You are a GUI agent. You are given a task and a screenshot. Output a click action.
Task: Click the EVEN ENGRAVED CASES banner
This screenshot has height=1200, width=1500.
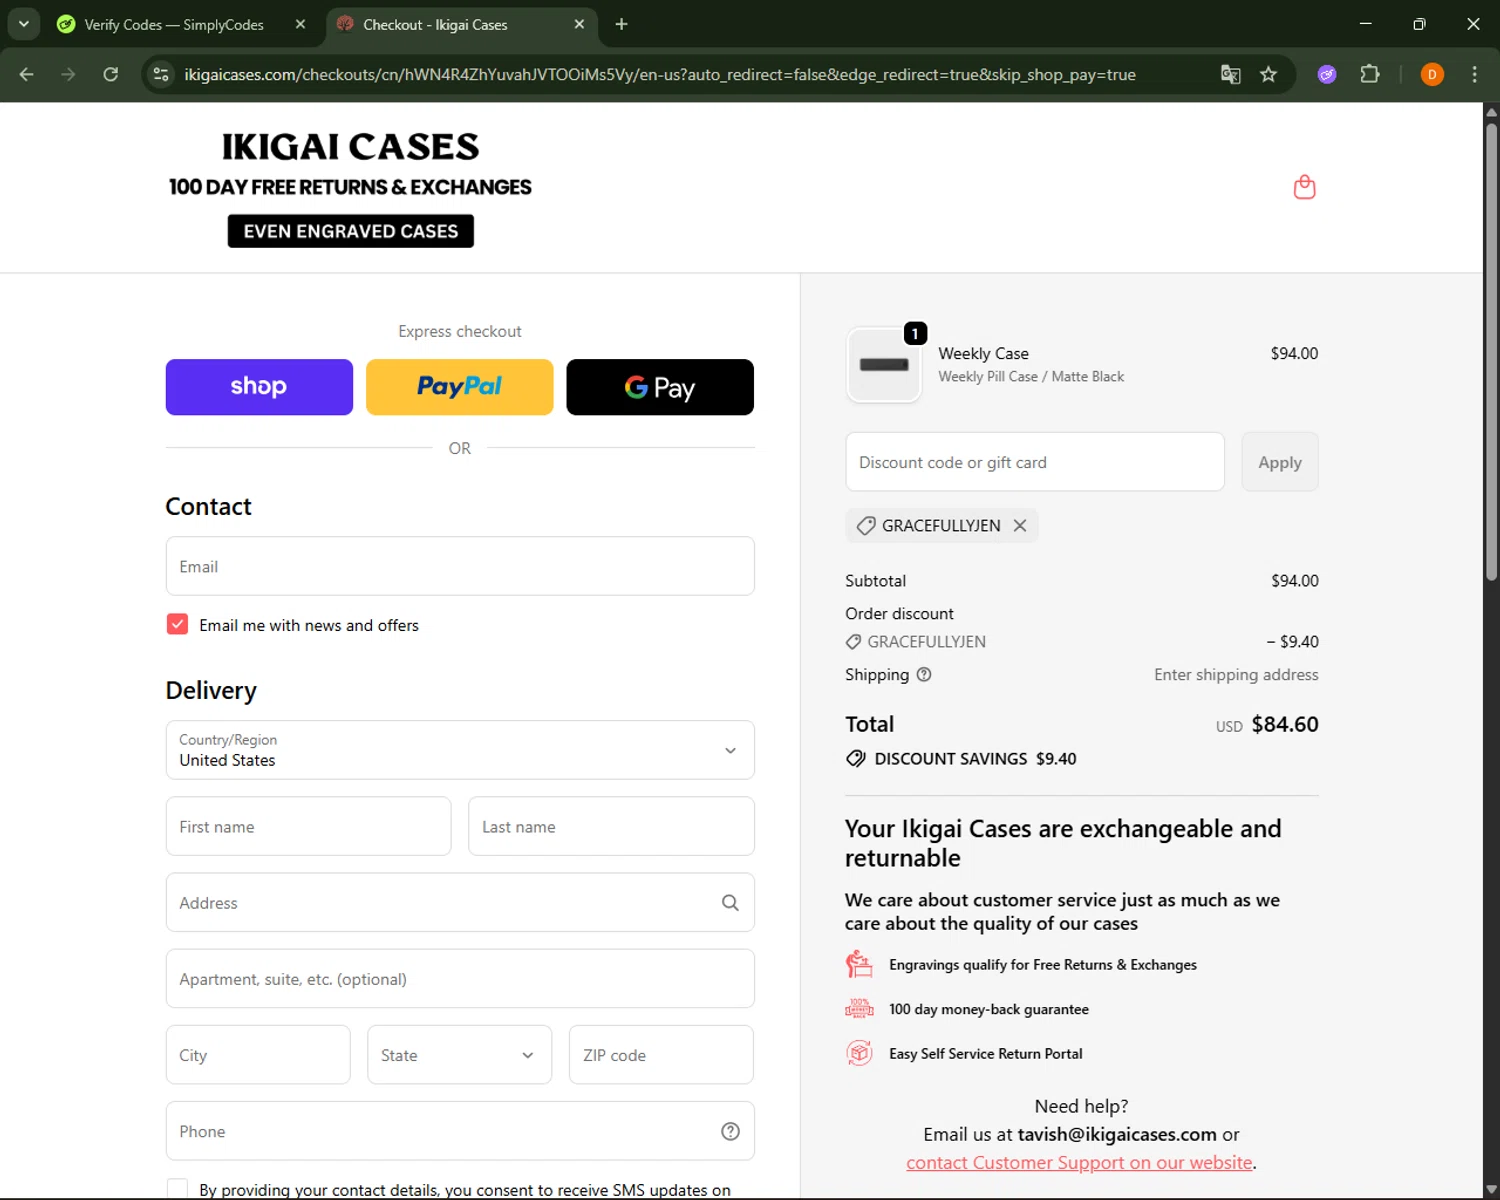tap(351, 231)
